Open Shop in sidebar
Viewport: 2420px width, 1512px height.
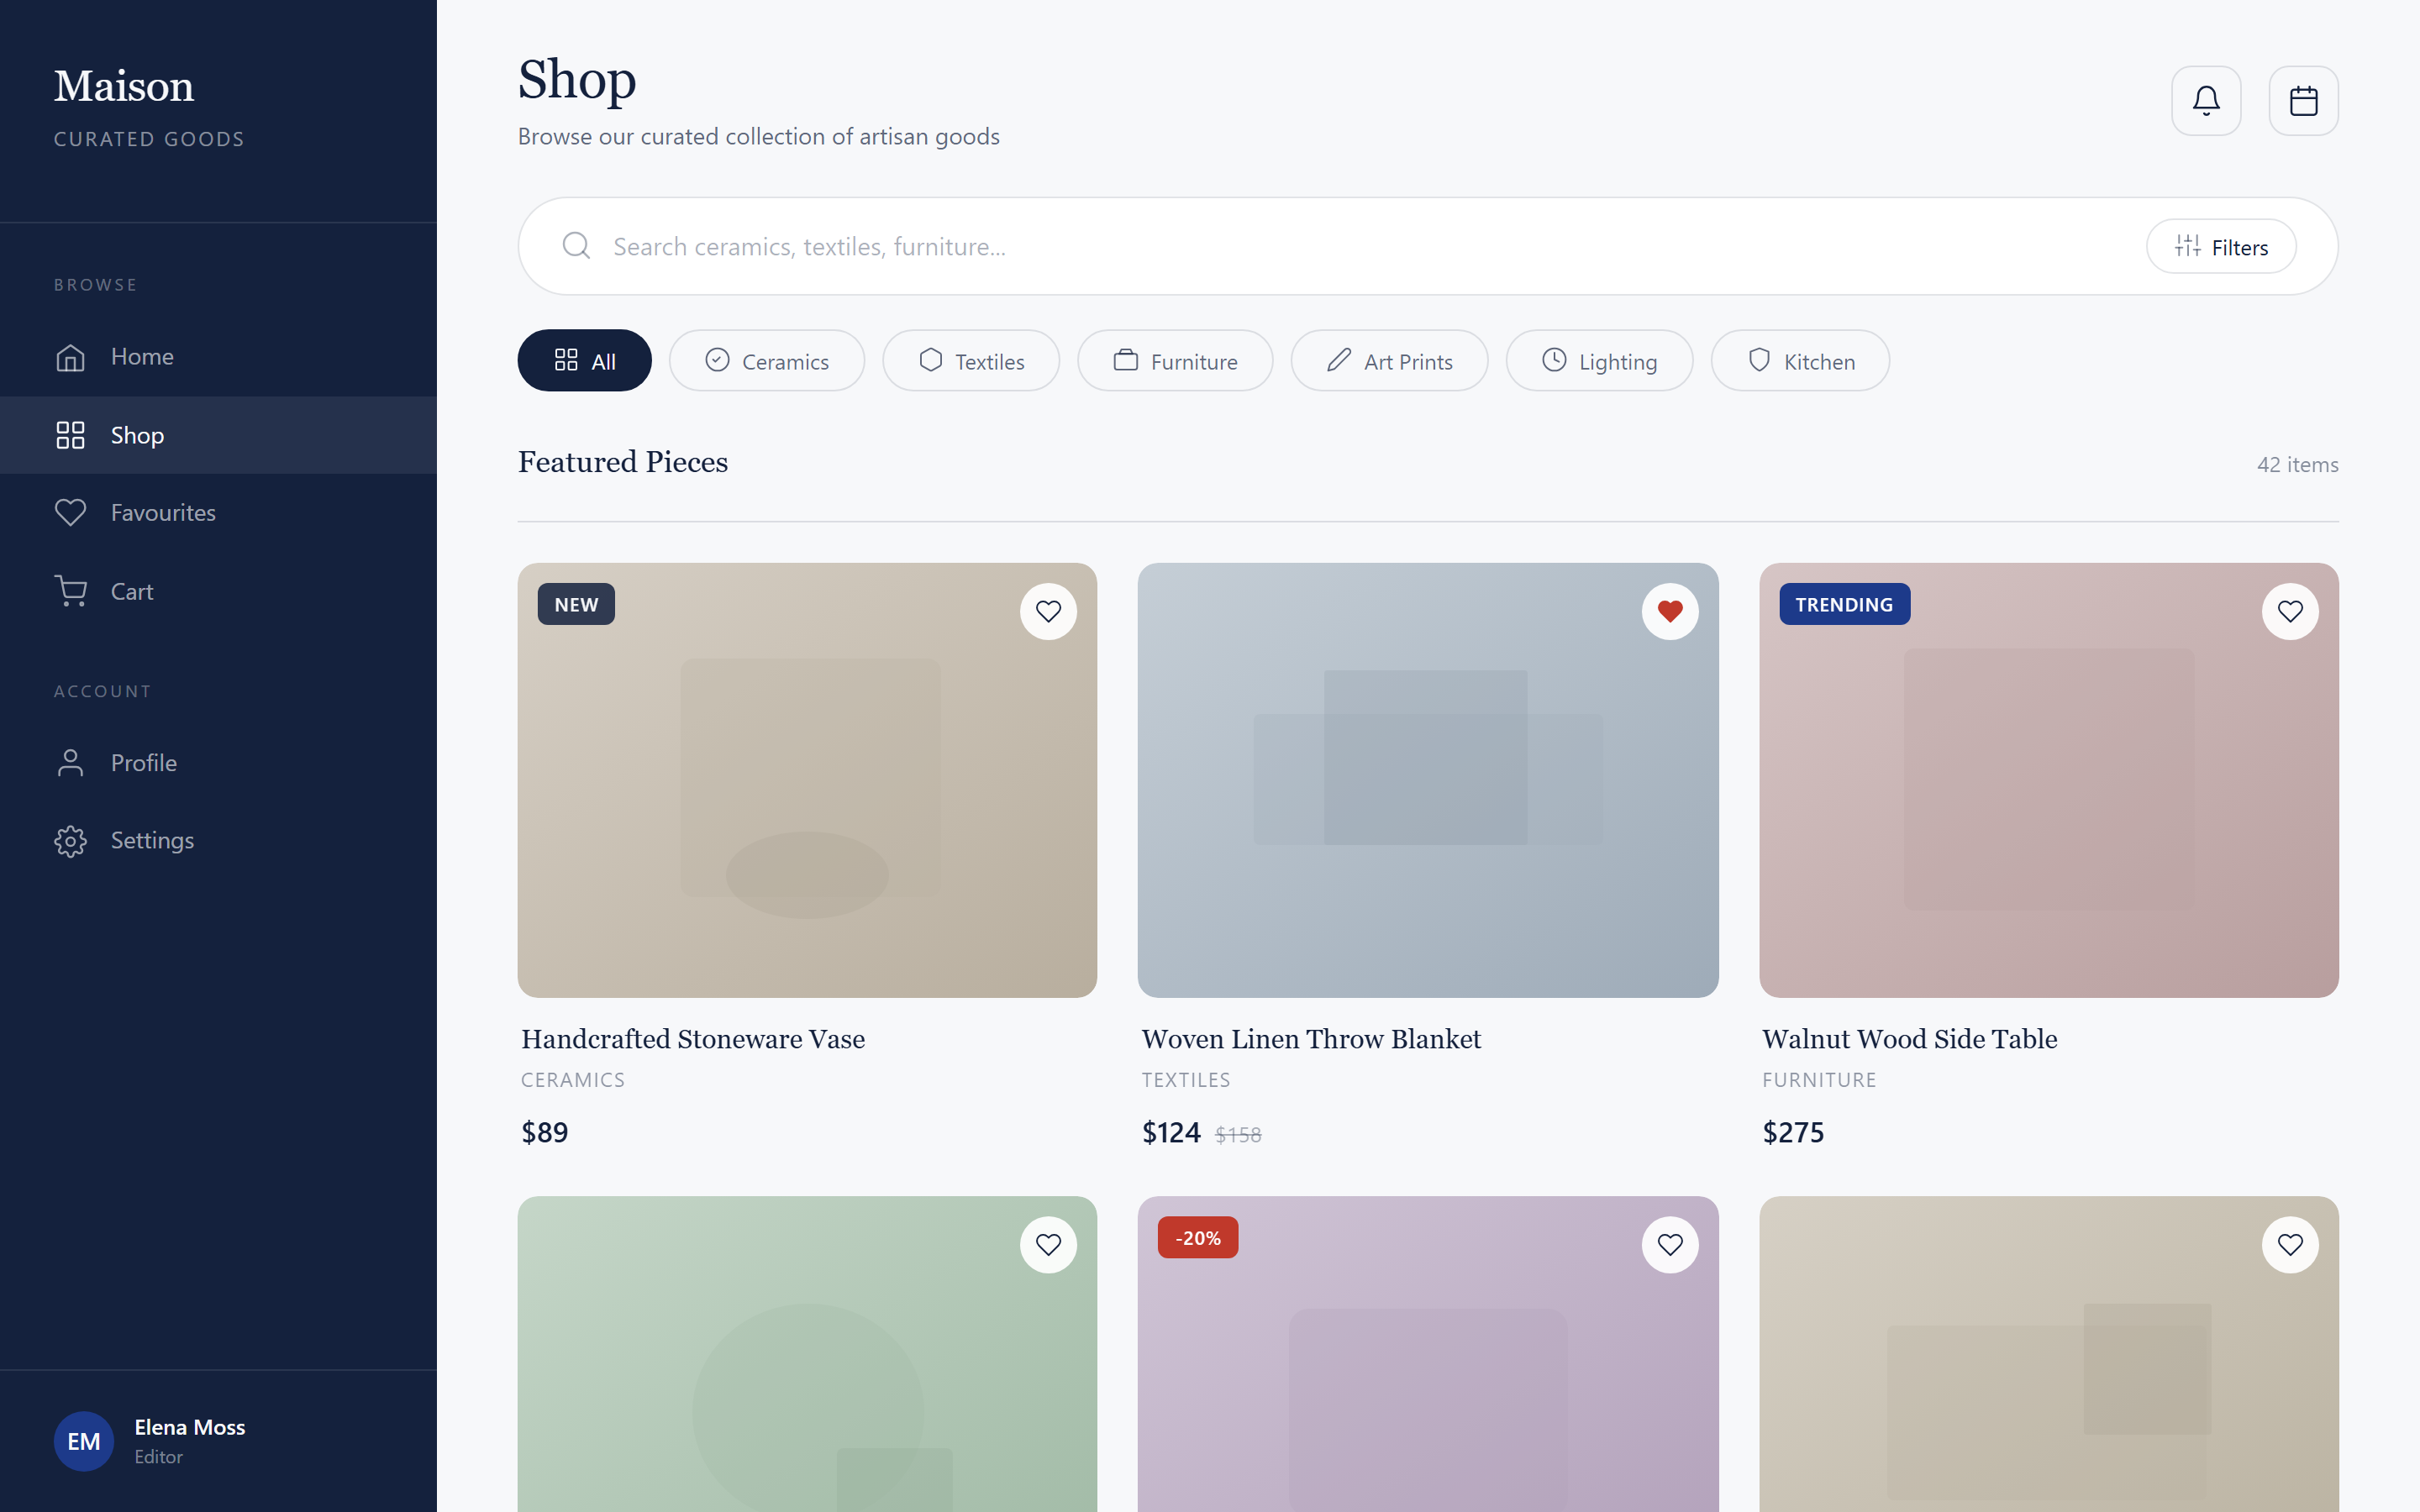218,435
